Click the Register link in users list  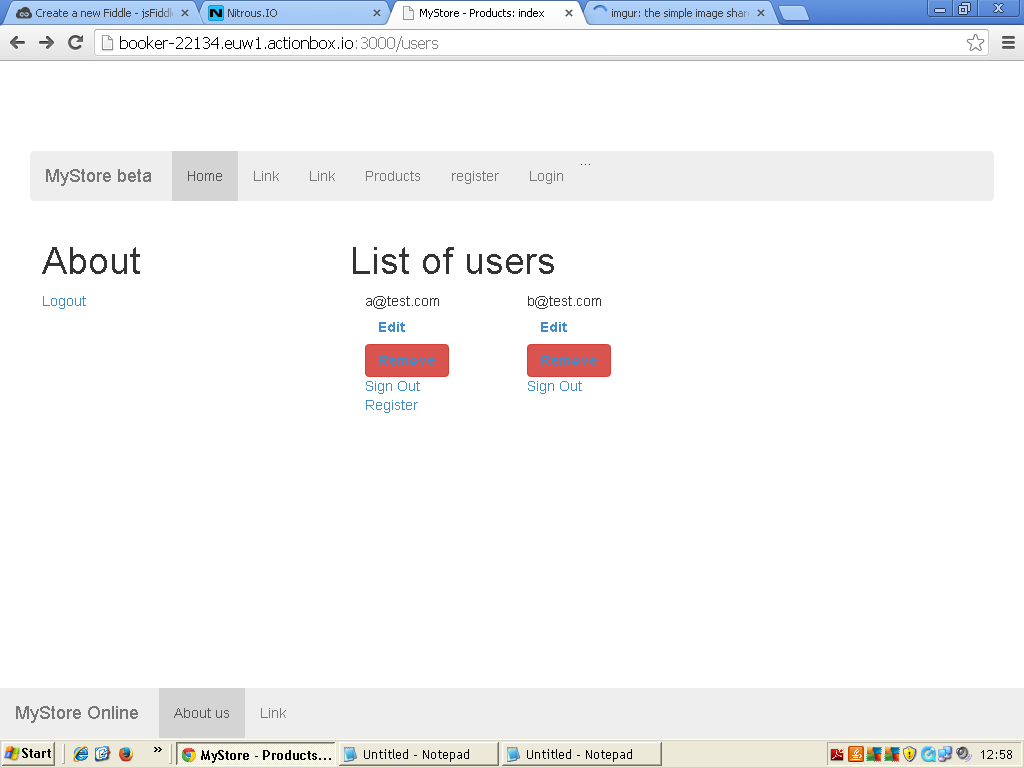click(x=391, y=405)
